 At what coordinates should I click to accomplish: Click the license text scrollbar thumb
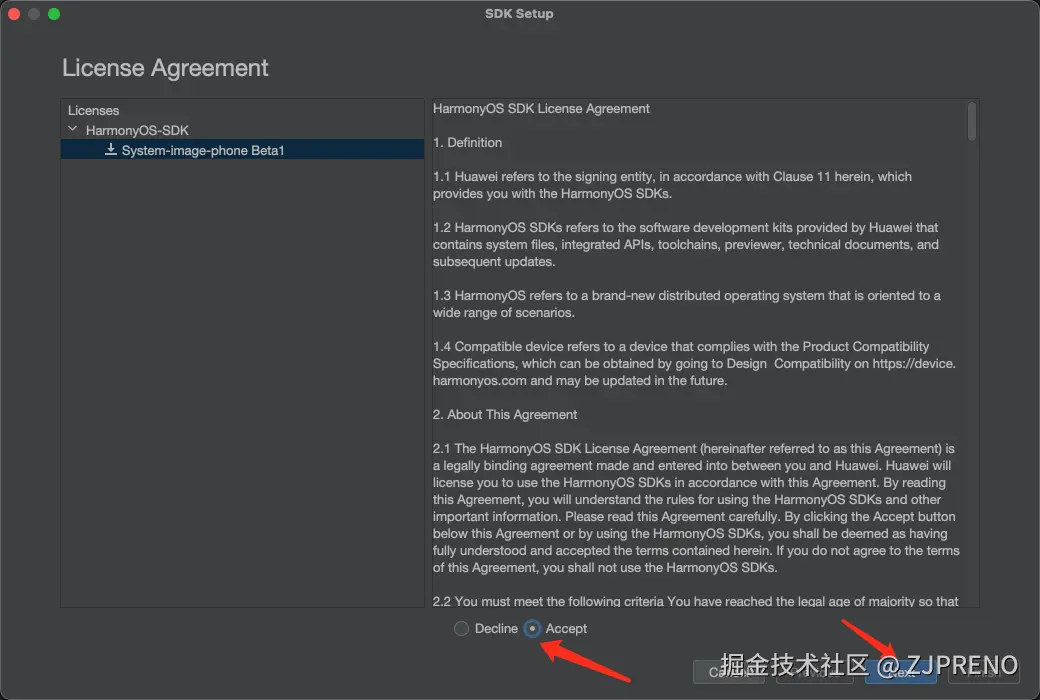[972, 121]
